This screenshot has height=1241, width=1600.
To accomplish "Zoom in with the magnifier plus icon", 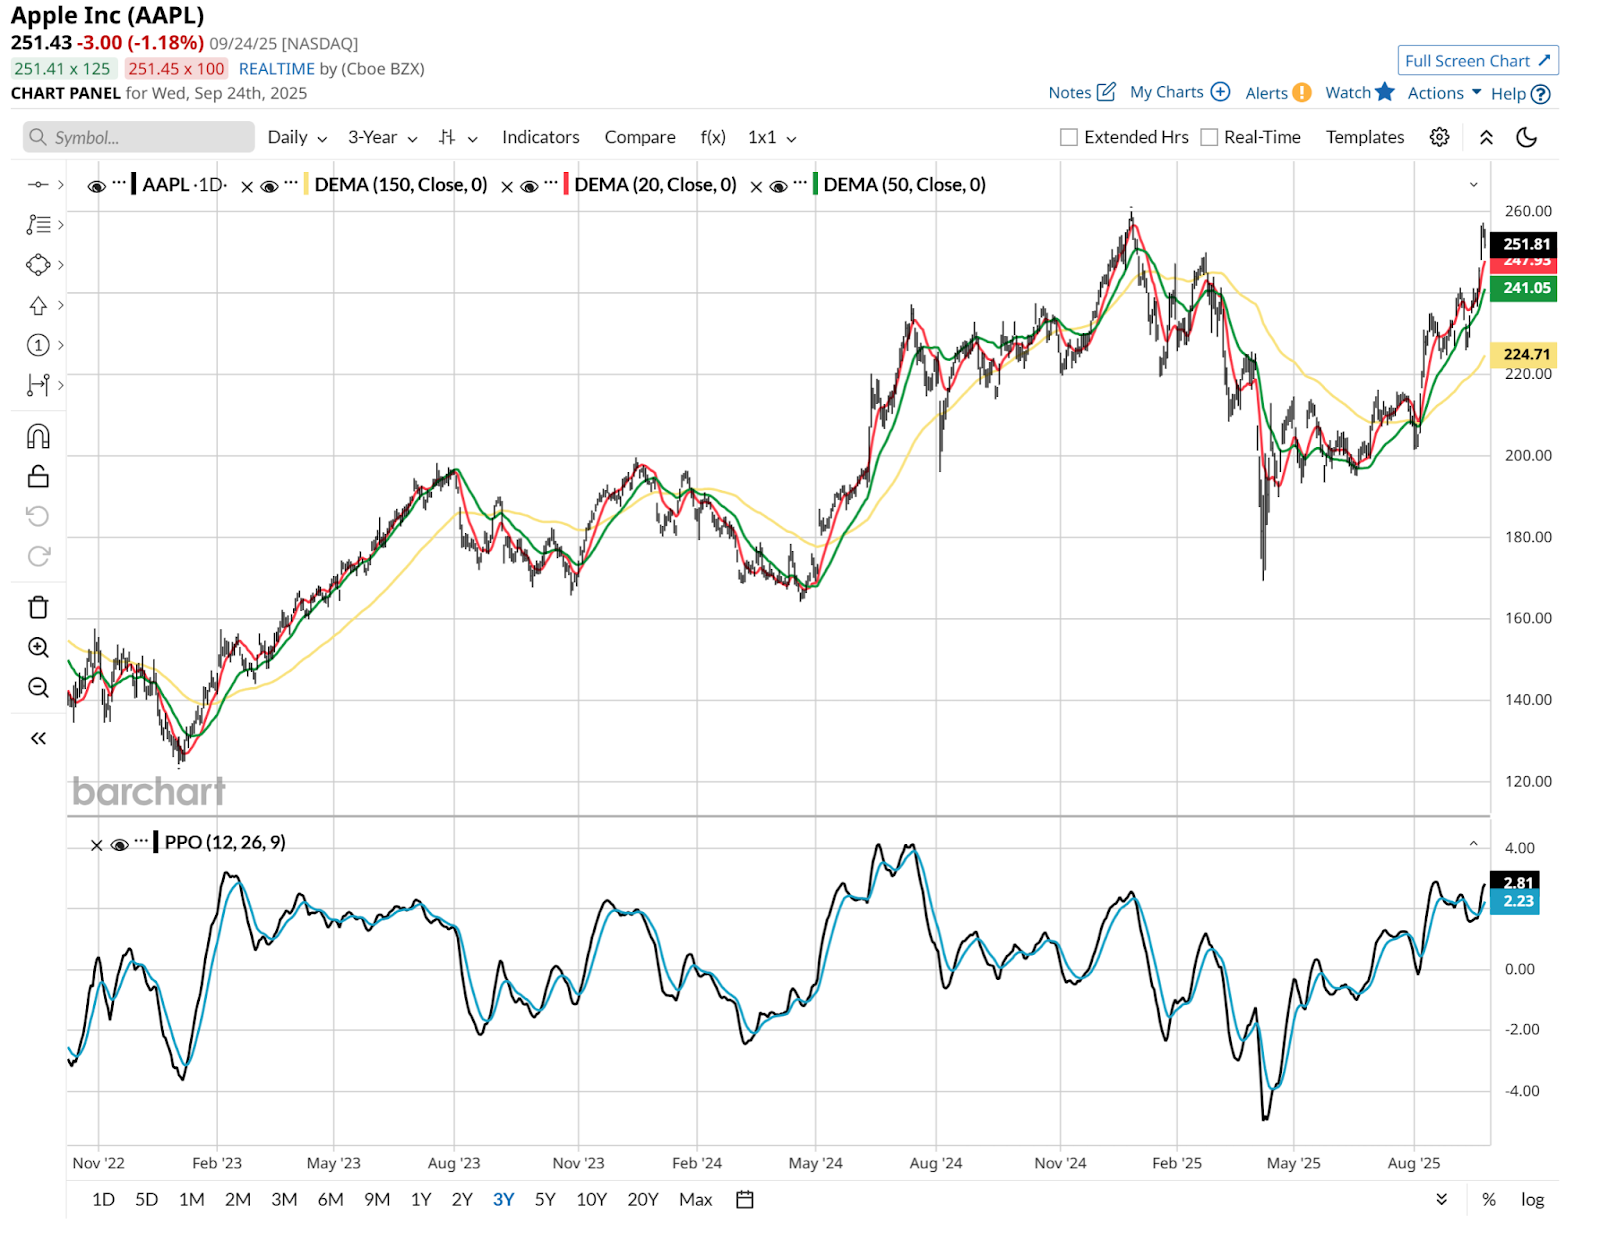I will click(38, 647).
